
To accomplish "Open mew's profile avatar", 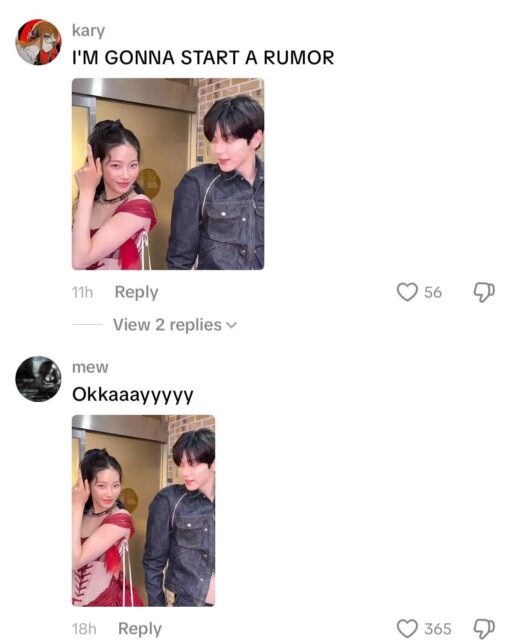I will [x=38, y=379].
